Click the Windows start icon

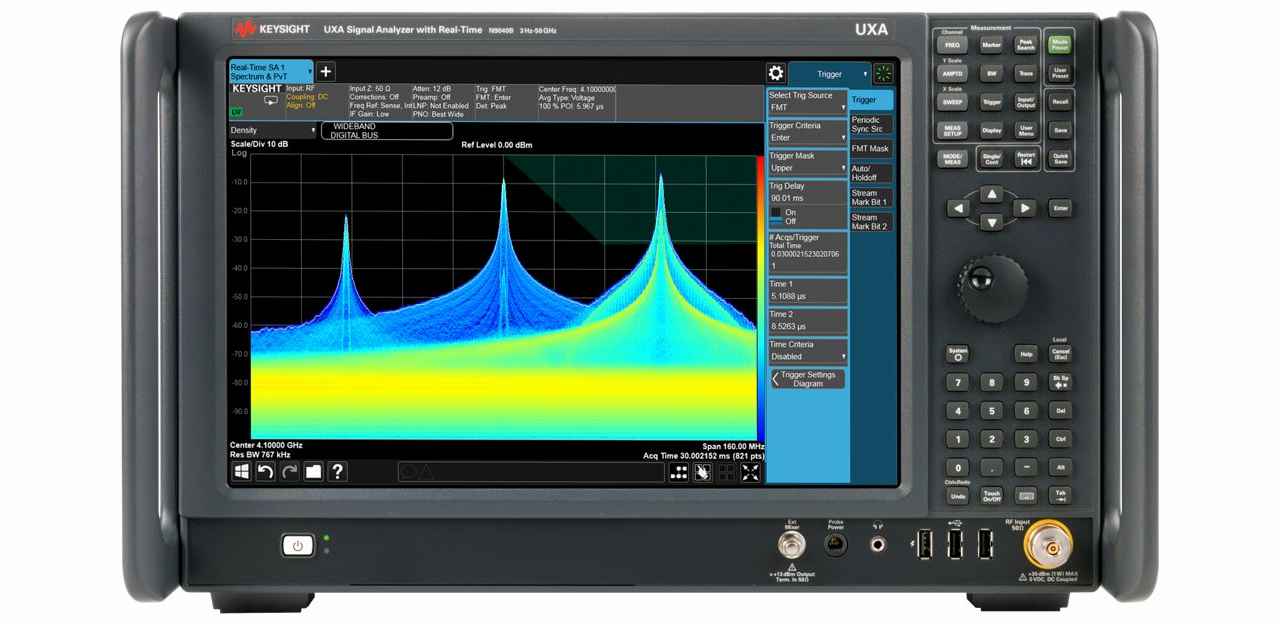tap(242, 471)
